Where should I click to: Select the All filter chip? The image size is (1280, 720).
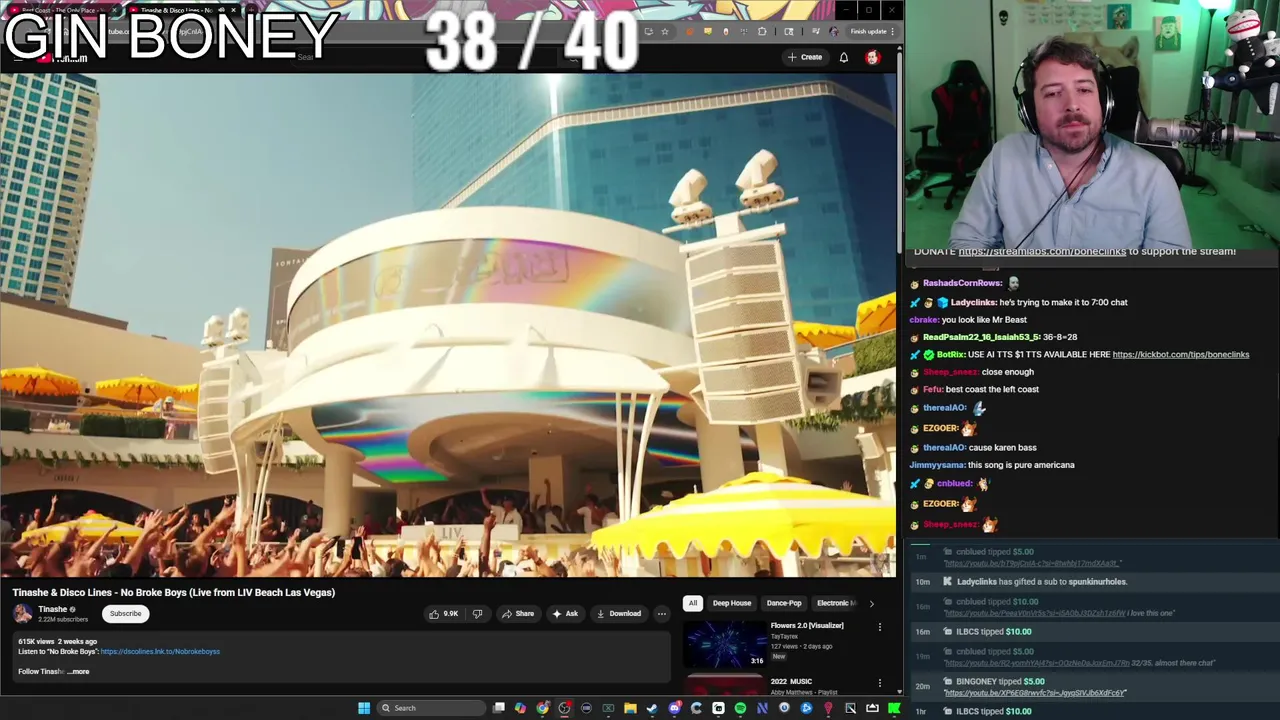click(x=692, y=603)
